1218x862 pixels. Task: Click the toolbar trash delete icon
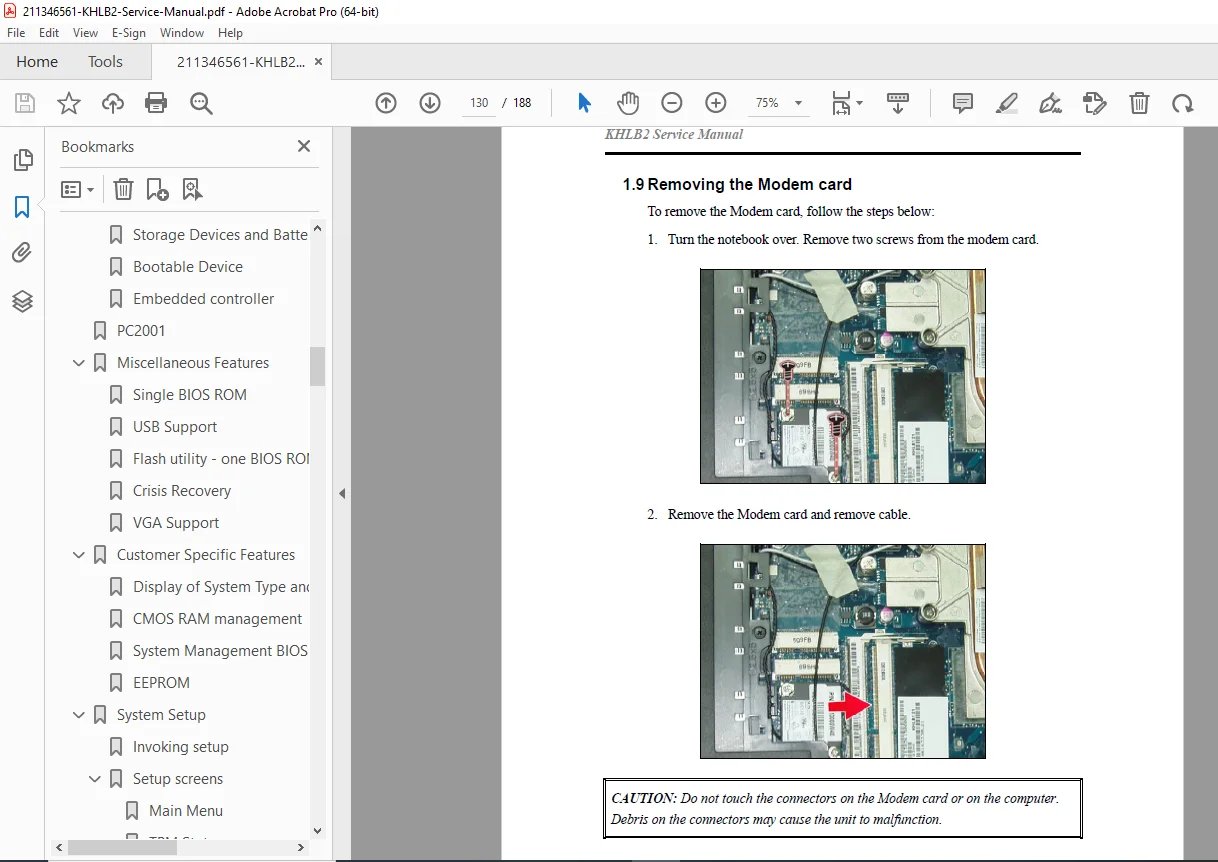[x=1139, y=103]
